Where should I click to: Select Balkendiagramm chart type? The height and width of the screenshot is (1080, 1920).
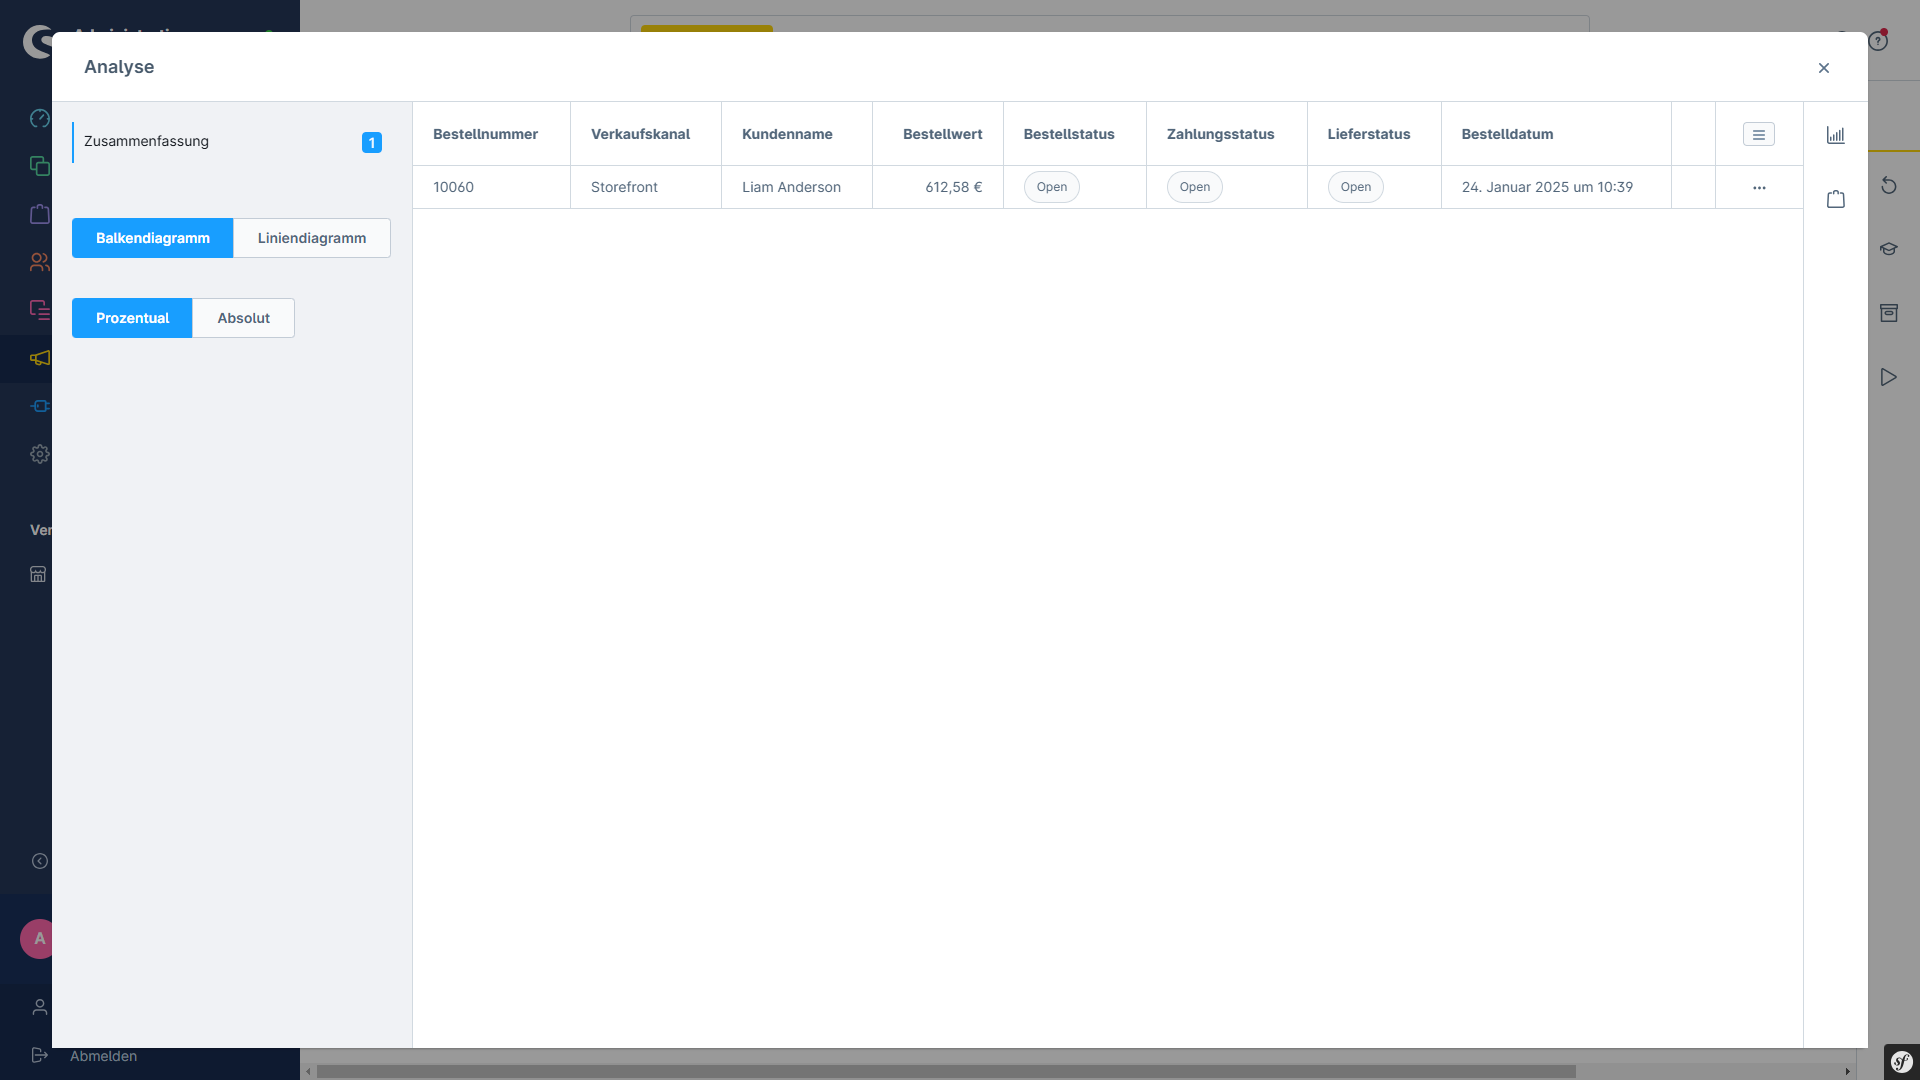[x=152, y=238]
